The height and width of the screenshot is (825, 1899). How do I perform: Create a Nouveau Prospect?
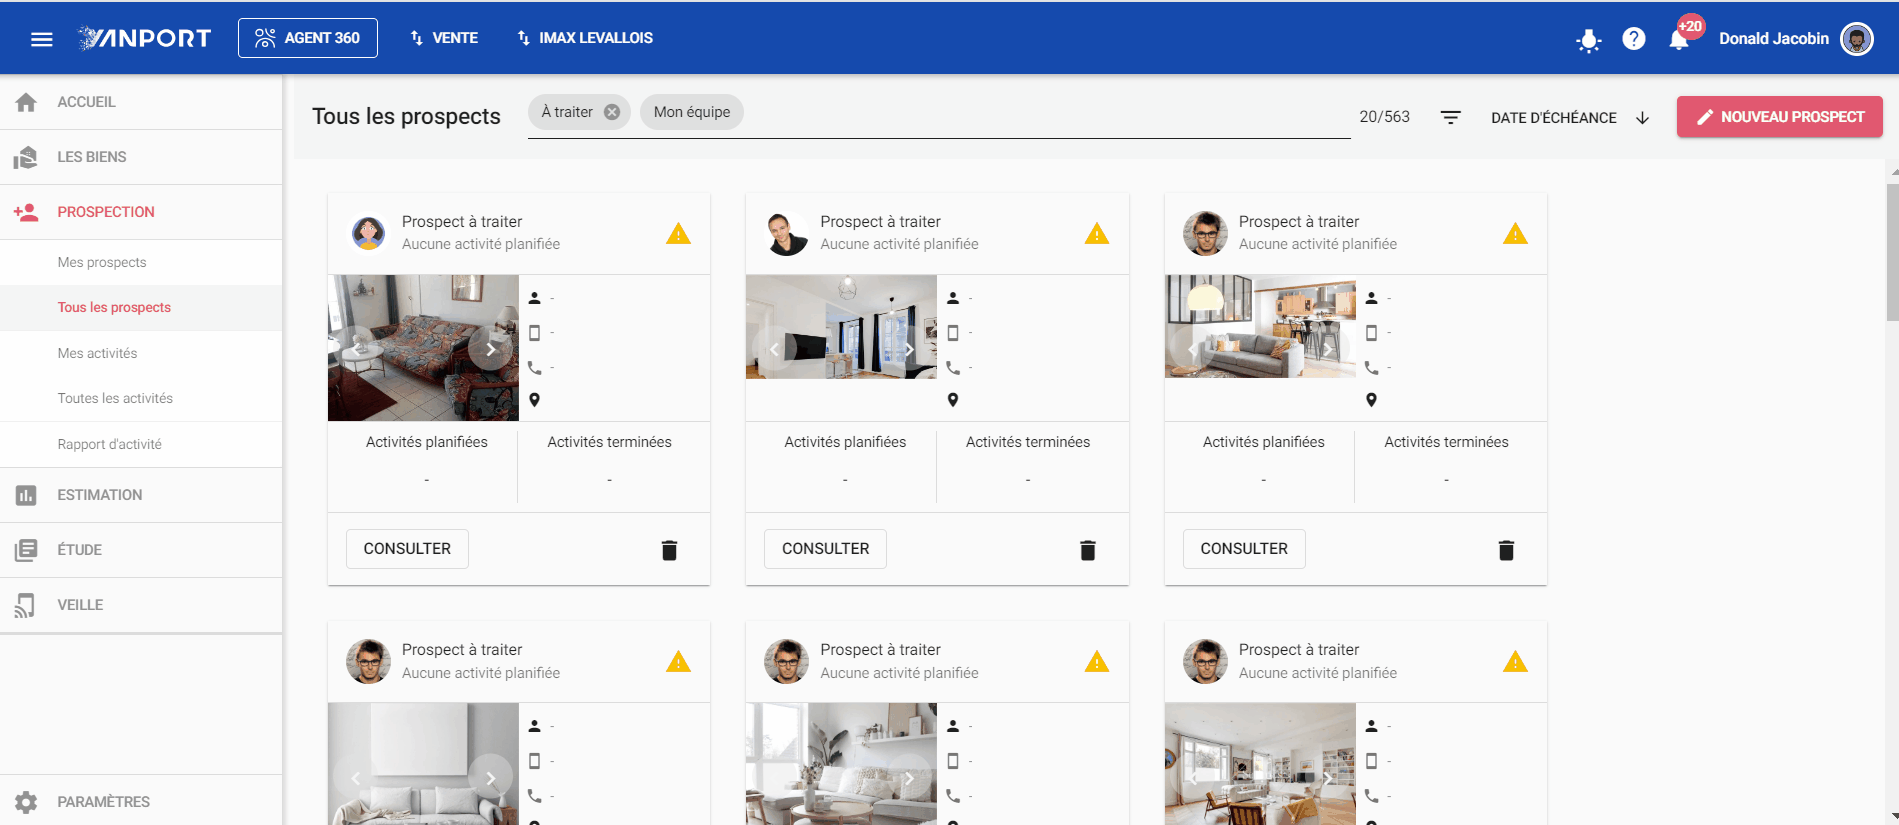pyautogui.click(x=1780, y=117)
